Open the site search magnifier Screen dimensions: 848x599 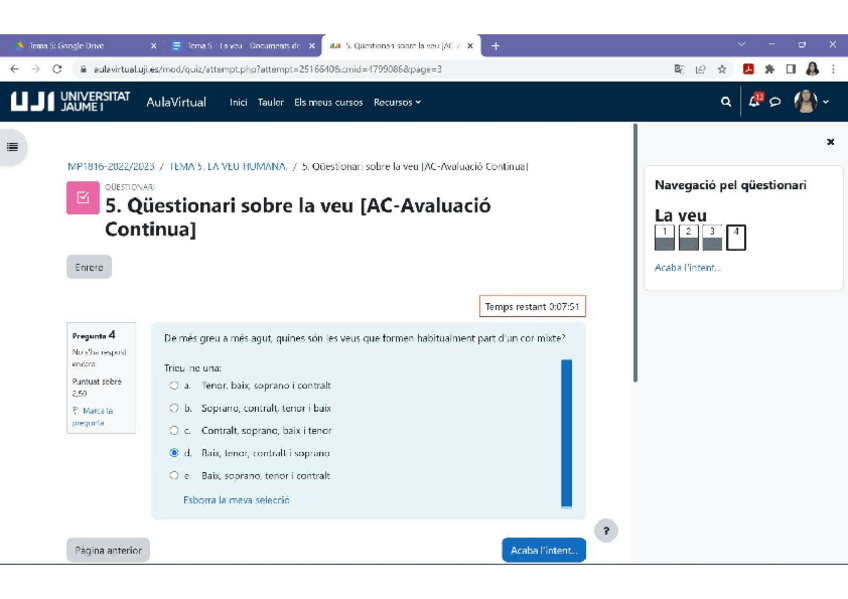tap(726, 102)
